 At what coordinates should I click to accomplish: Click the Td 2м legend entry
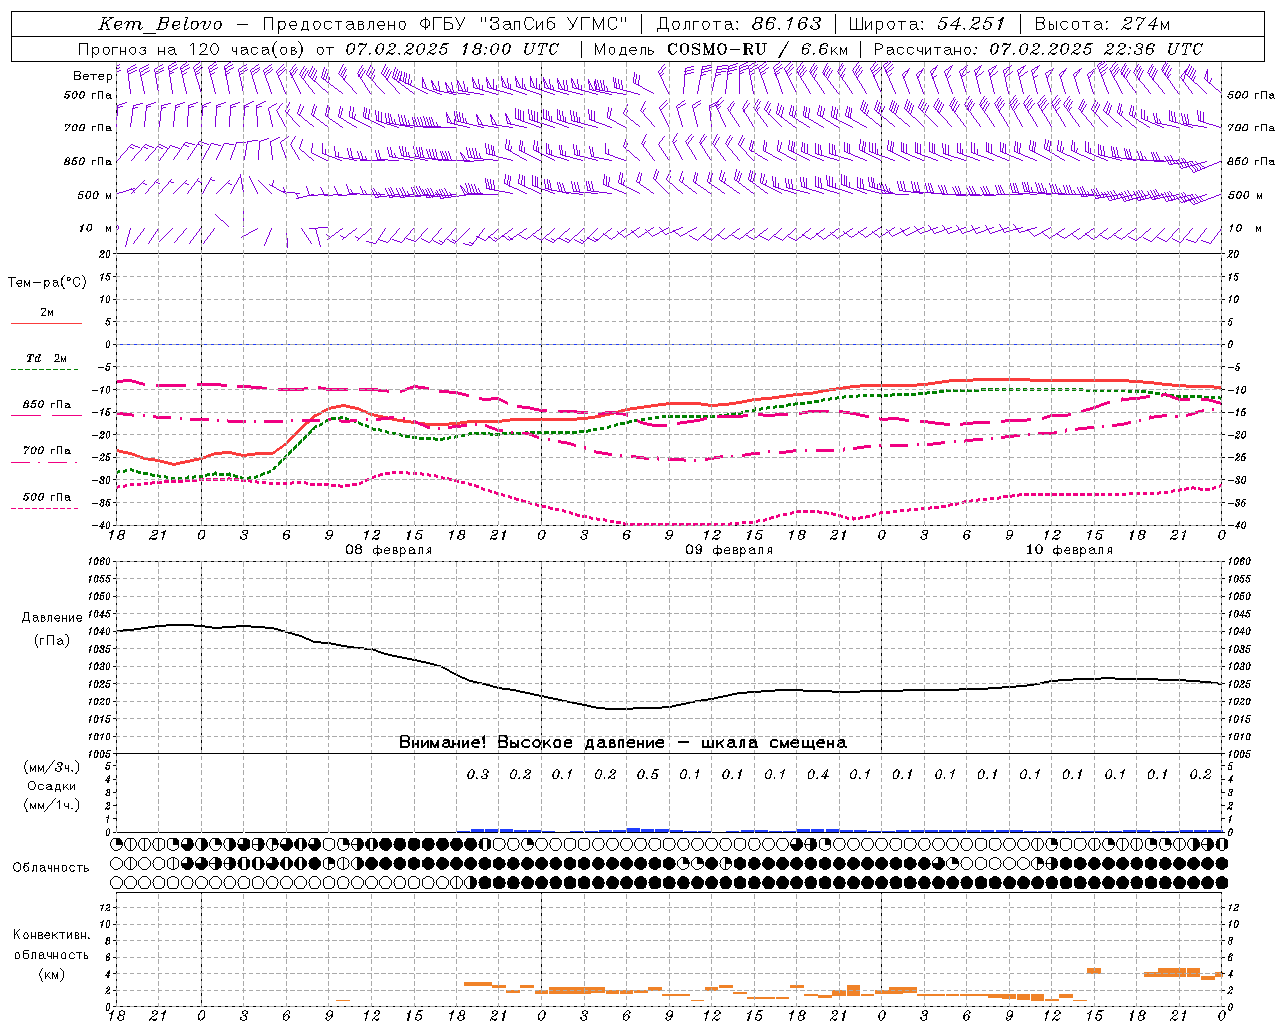47,358
